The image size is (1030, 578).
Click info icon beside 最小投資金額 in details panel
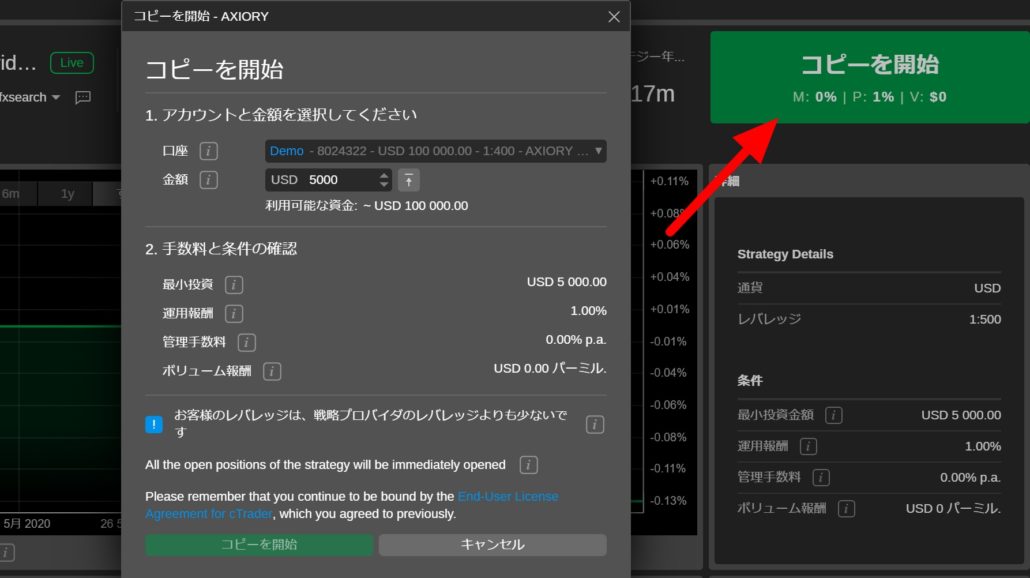click(834, 415)
